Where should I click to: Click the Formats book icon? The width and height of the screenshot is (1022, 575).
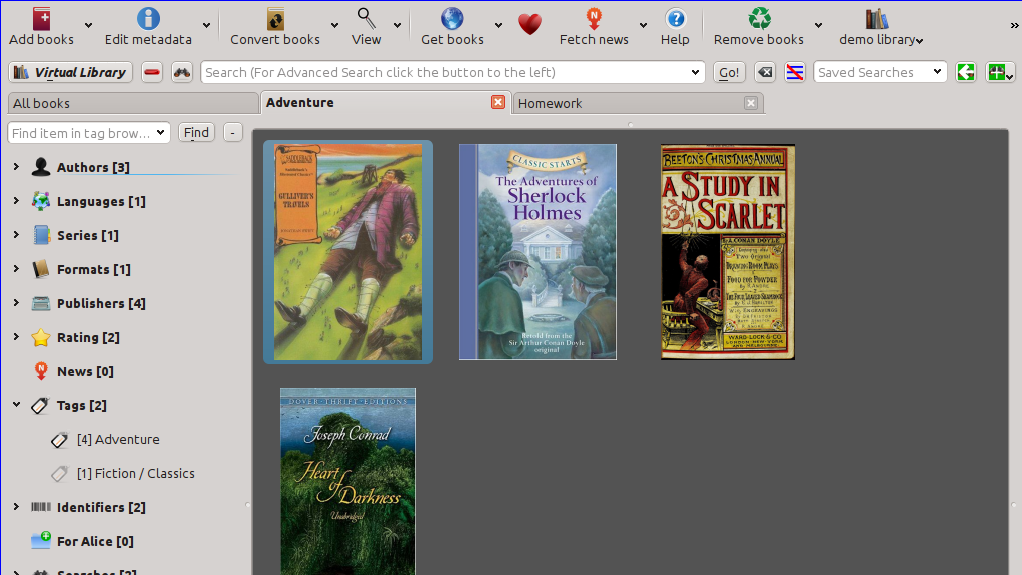(x=40, y=269)
